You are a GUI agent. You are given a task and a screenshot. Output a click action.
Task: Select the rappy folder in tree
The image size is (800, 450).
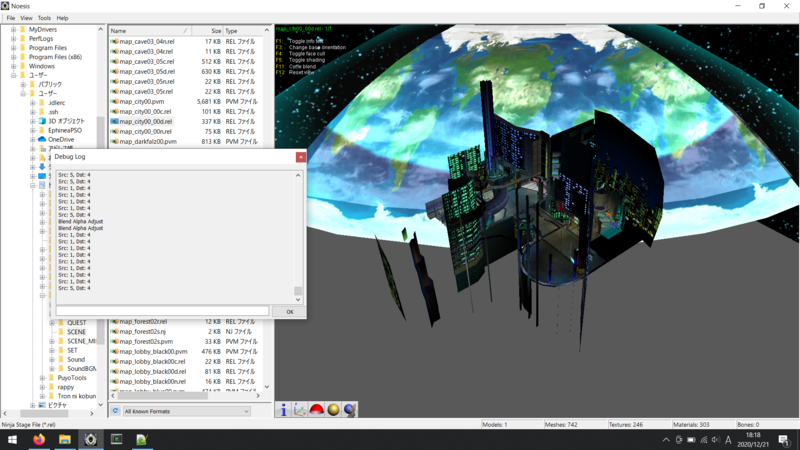pos(66,387)
